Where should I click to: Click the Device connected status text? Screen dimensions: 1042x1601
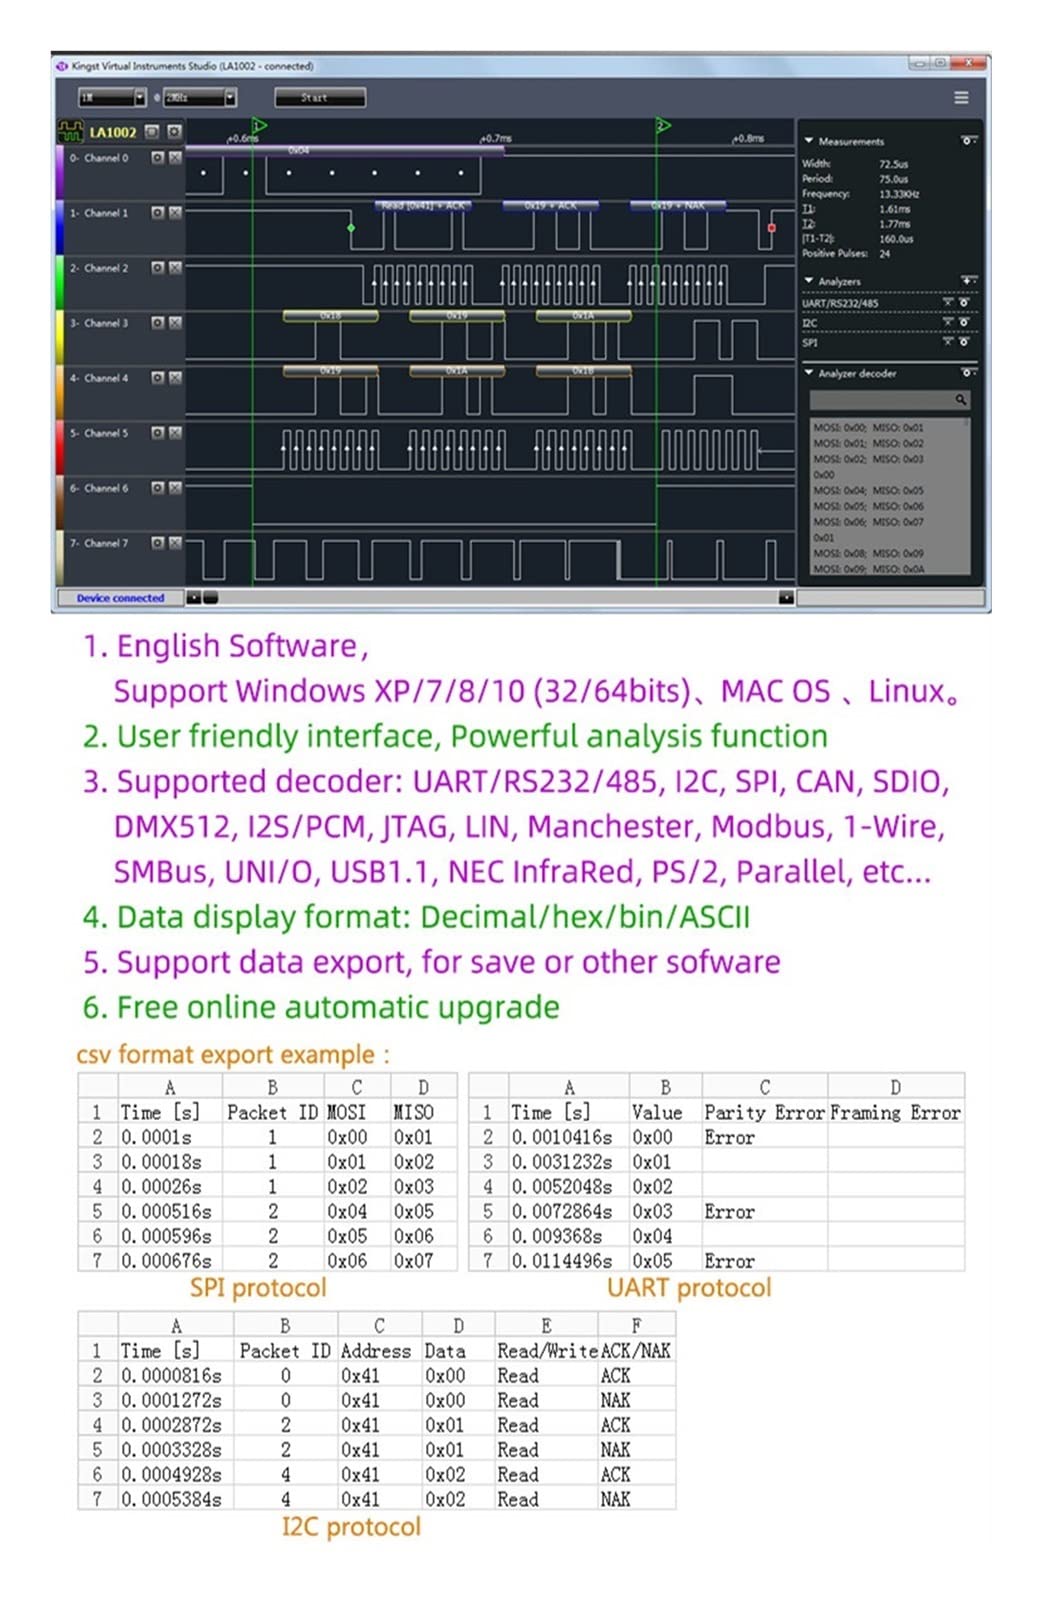coord(120,598)
